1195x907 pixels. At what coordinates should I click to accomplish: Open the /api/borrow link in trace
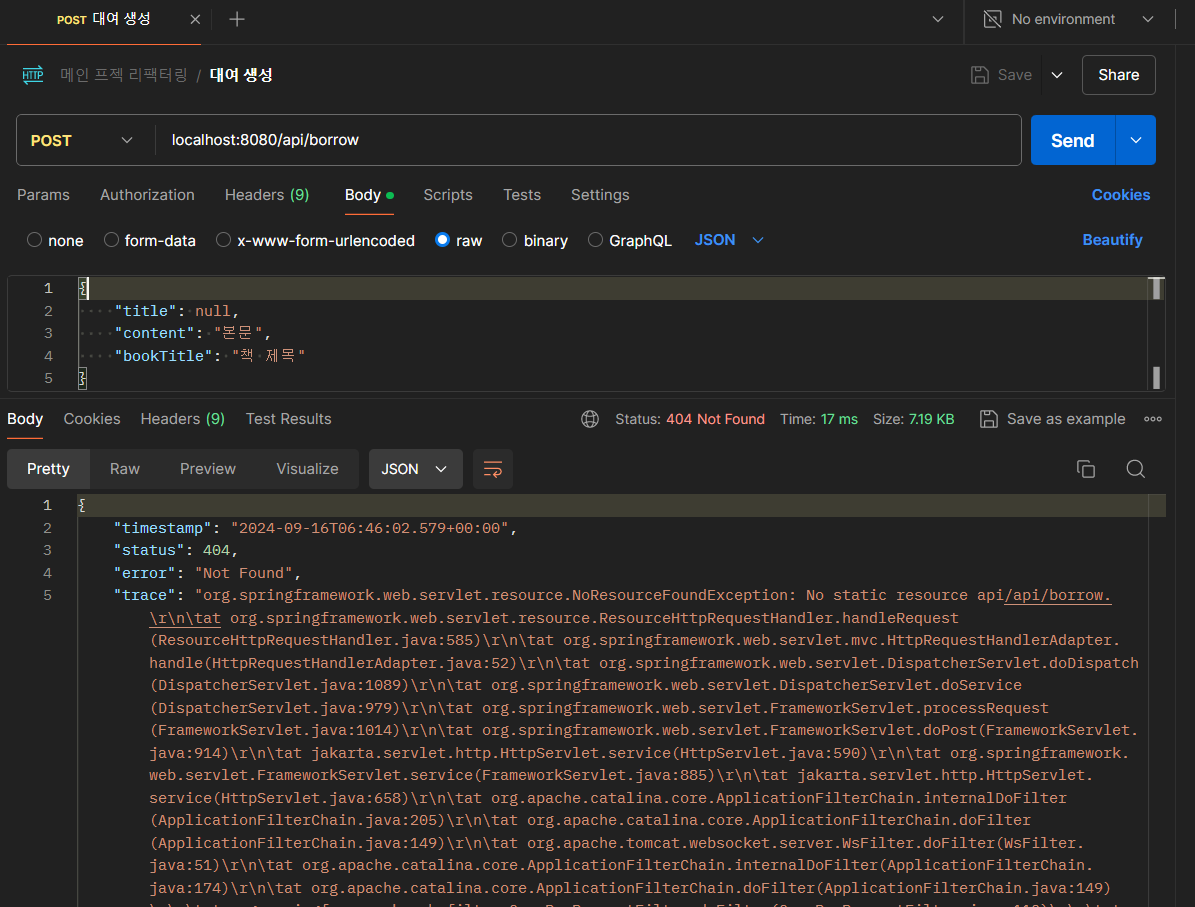click(1058, 595)
